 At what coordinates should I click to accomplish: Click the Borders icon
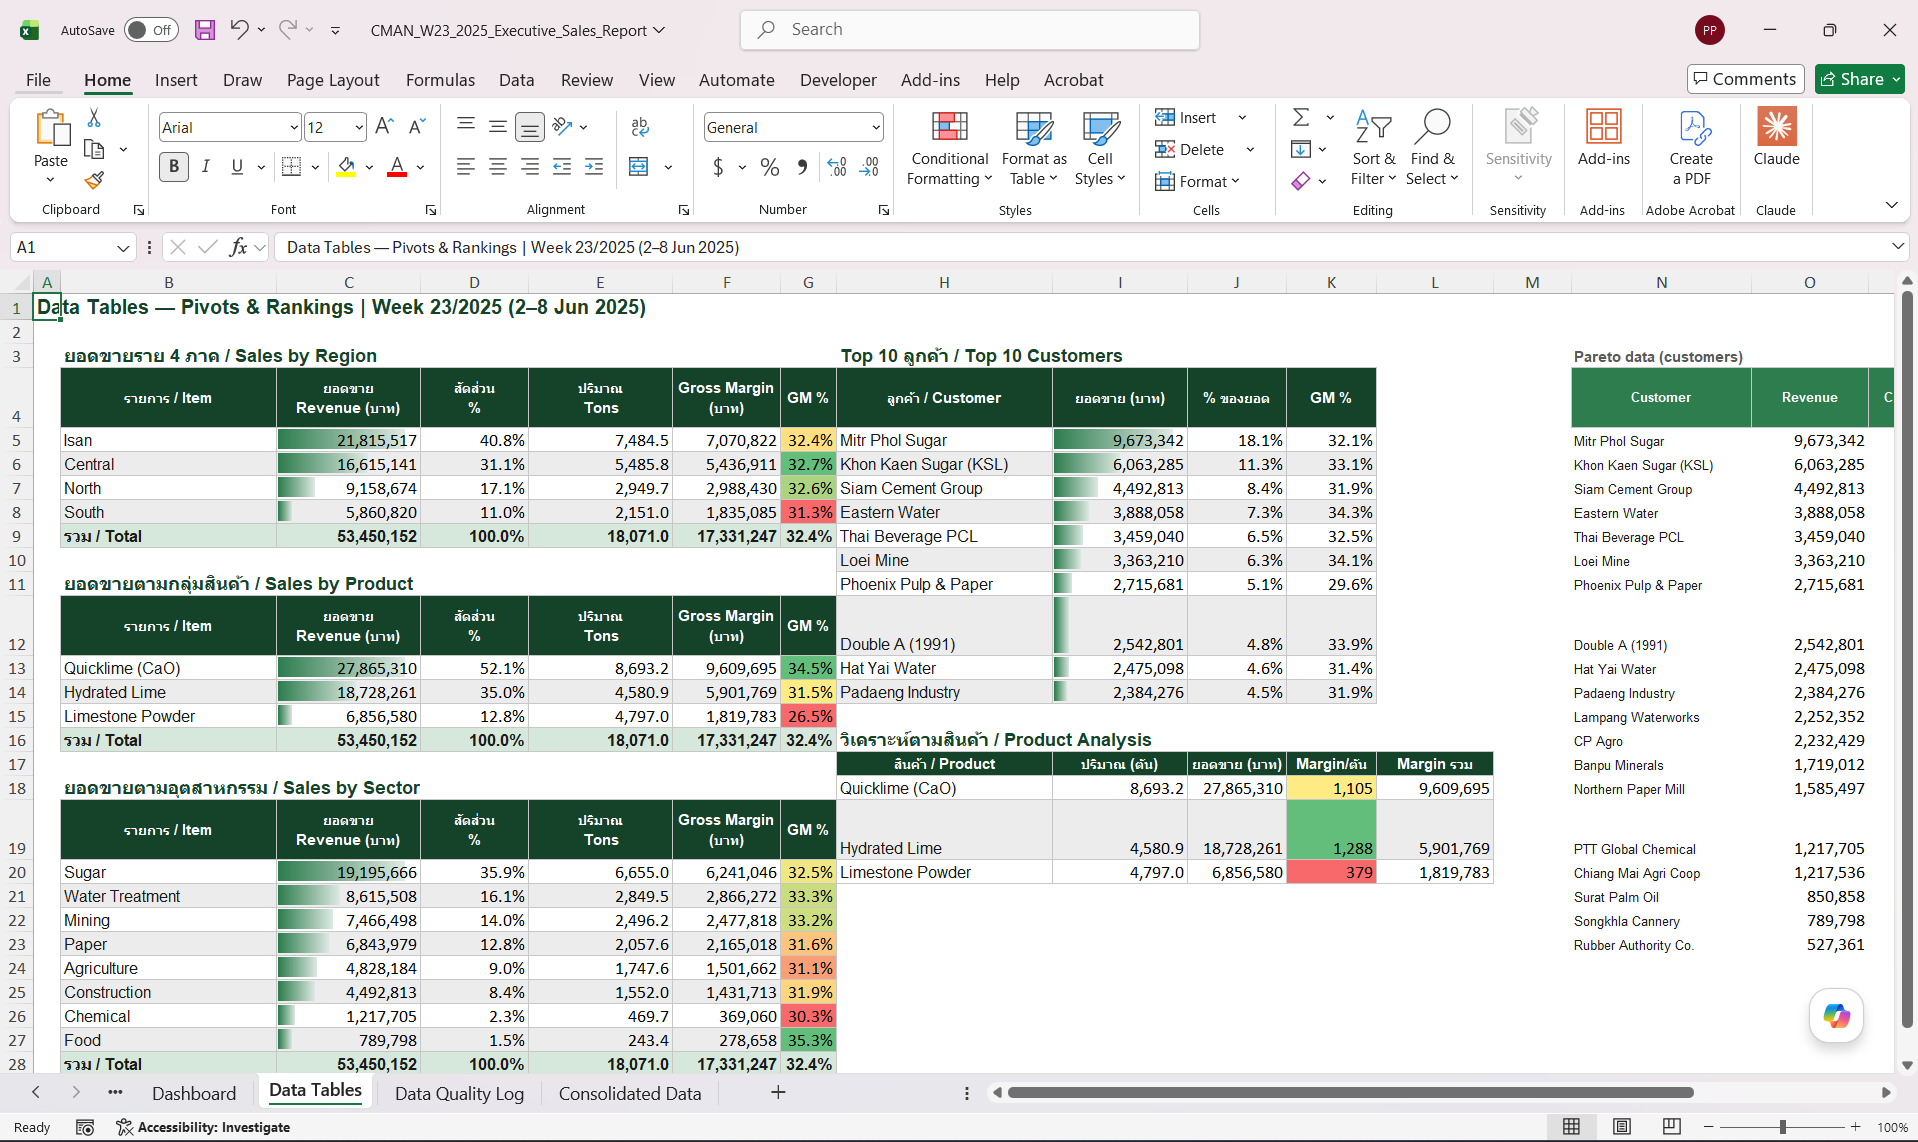pos(291,167)
